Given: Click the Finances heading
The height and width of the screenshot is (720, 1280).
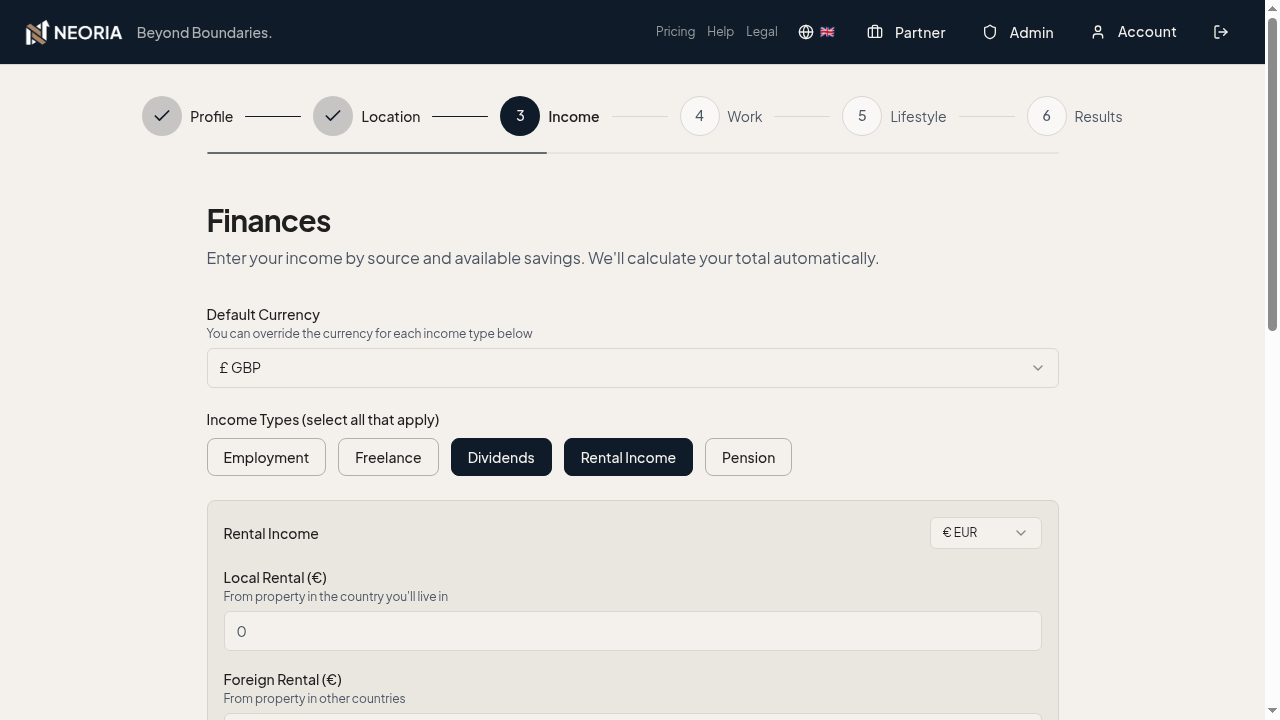Looking at the screenshot, I should coord(268,221).
